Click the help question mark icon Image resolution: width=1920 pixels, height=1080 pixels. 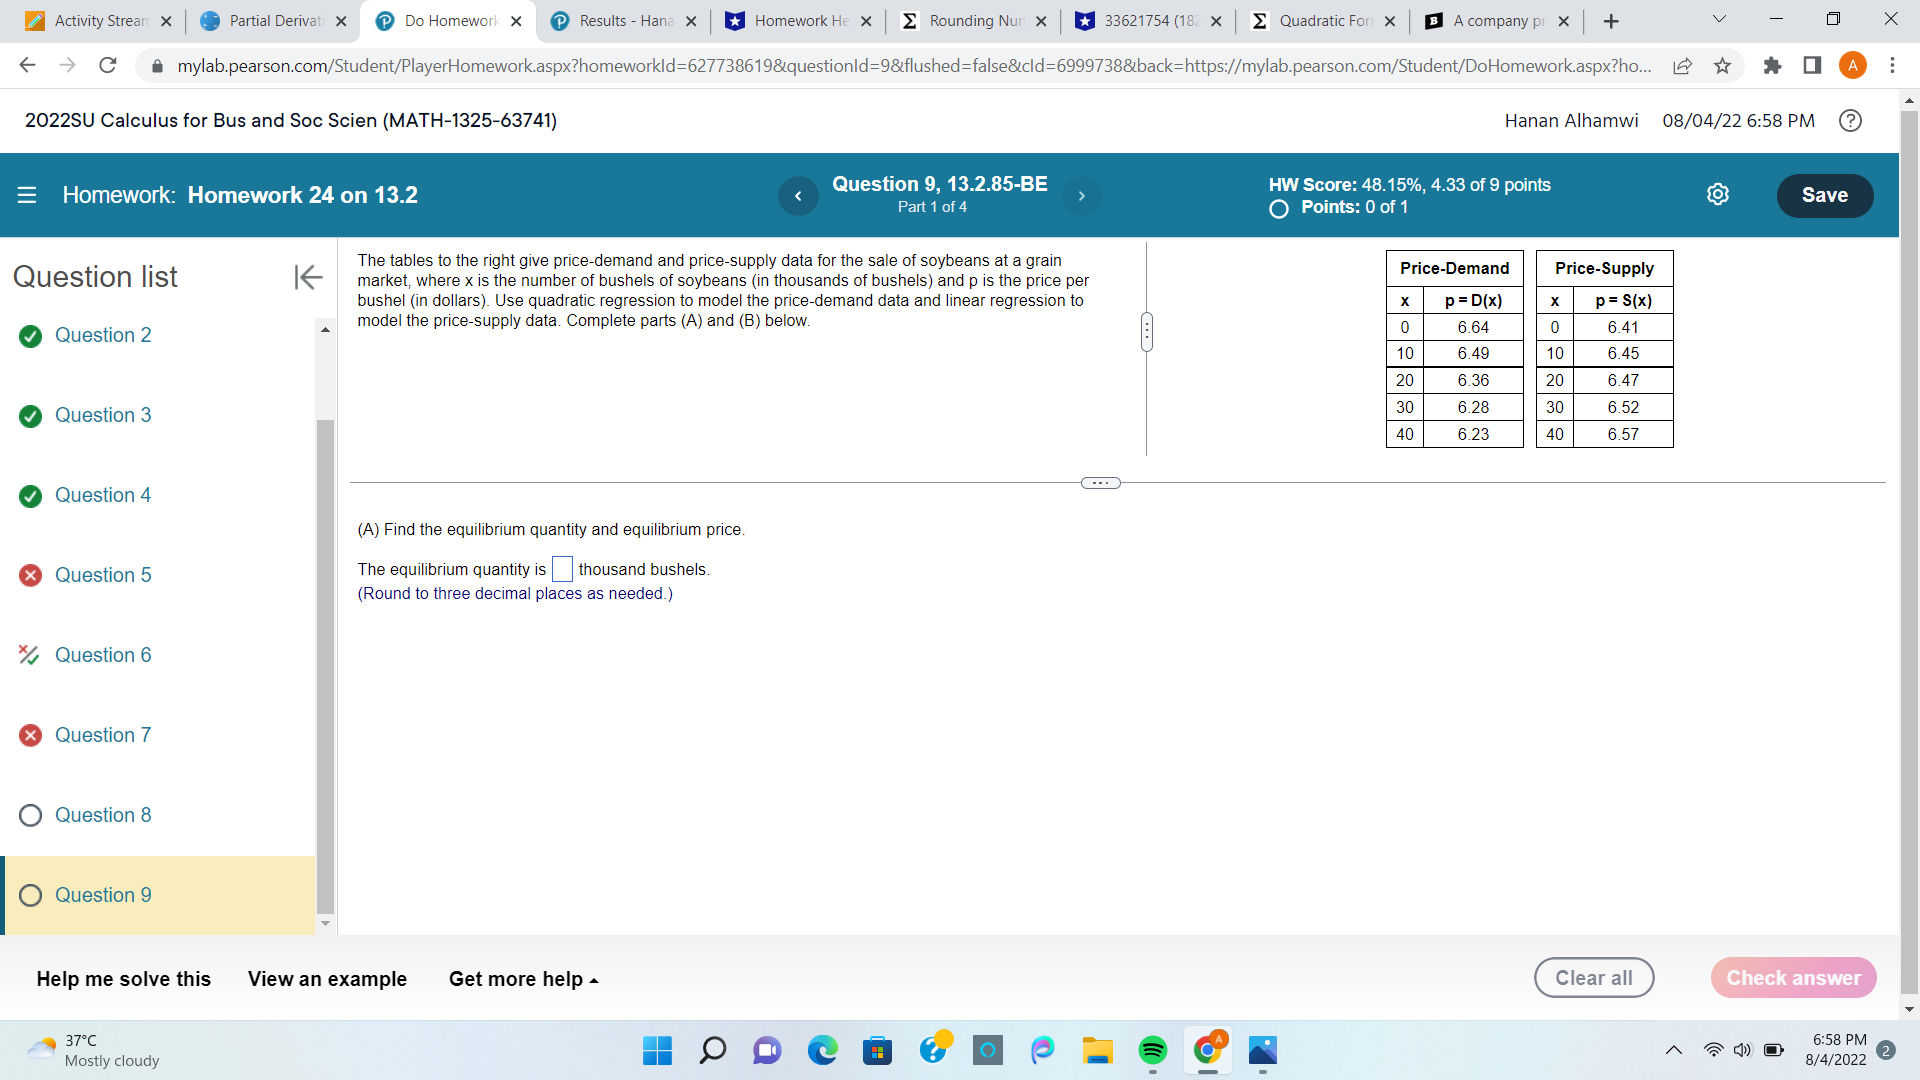[1850, 121]
